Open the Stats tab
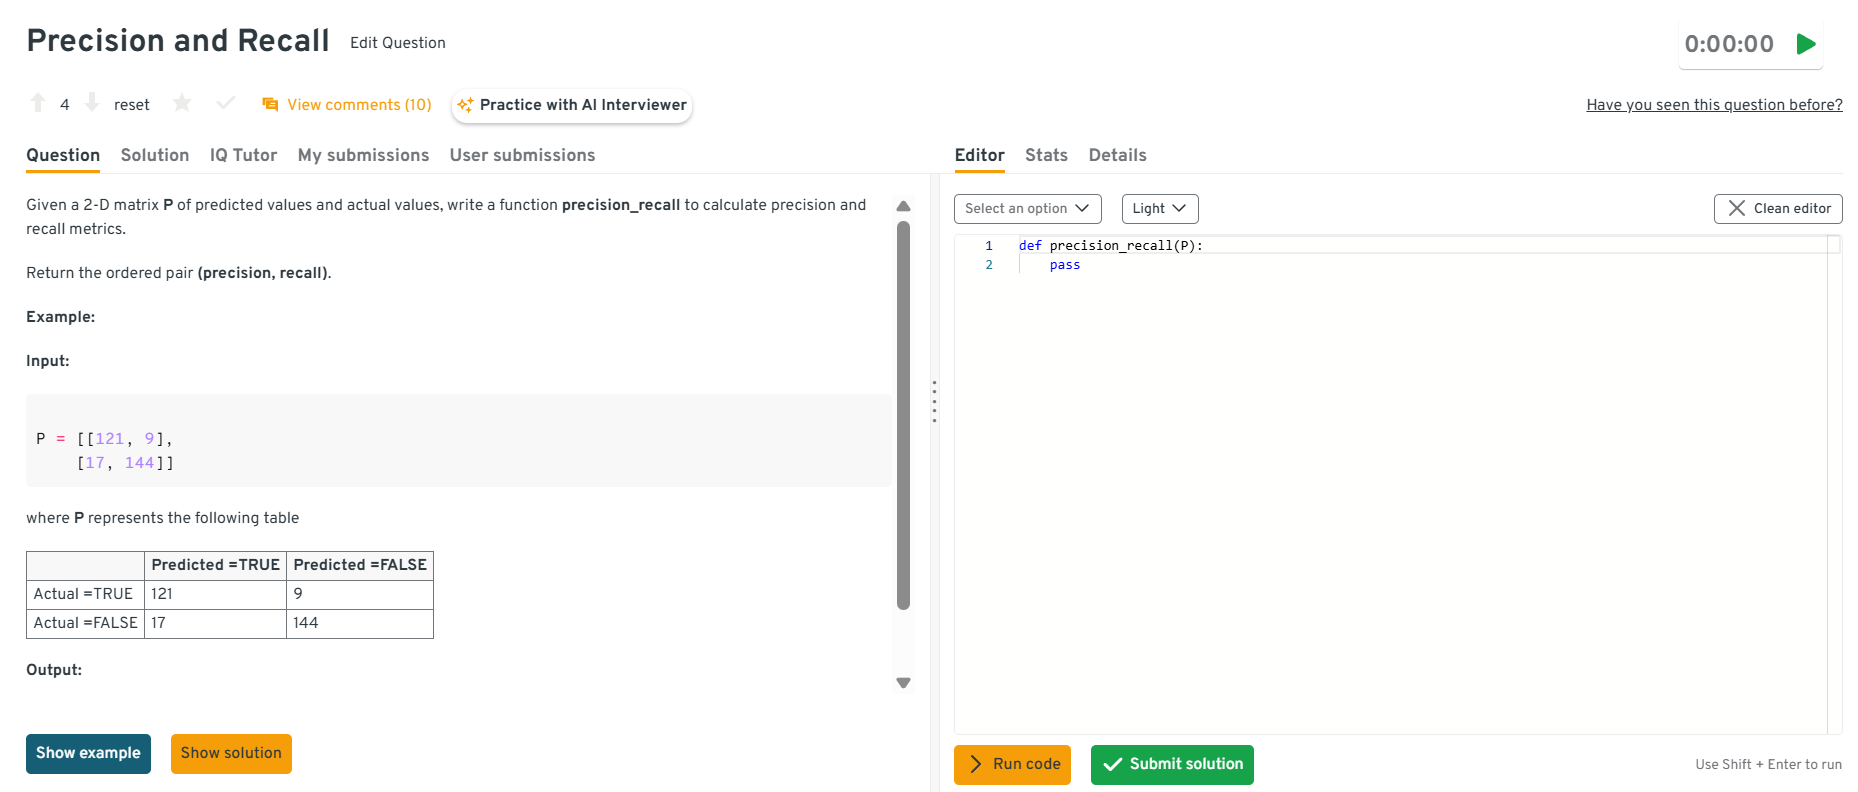 (1046, 155)
